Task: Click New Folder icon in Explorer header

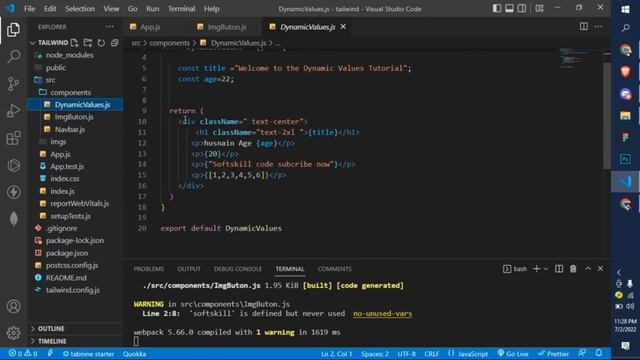Action: (88, 42)
